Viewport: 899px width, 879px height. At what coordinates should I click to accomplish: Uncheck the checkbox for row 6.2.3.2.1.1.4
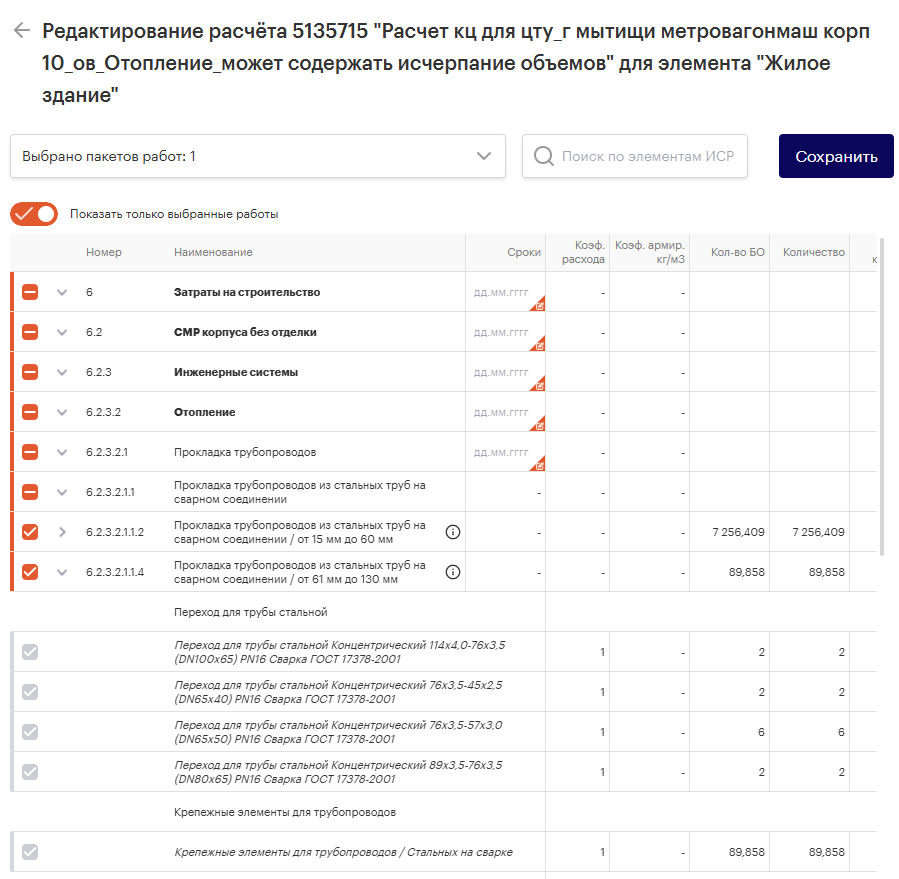coord(30,572)
